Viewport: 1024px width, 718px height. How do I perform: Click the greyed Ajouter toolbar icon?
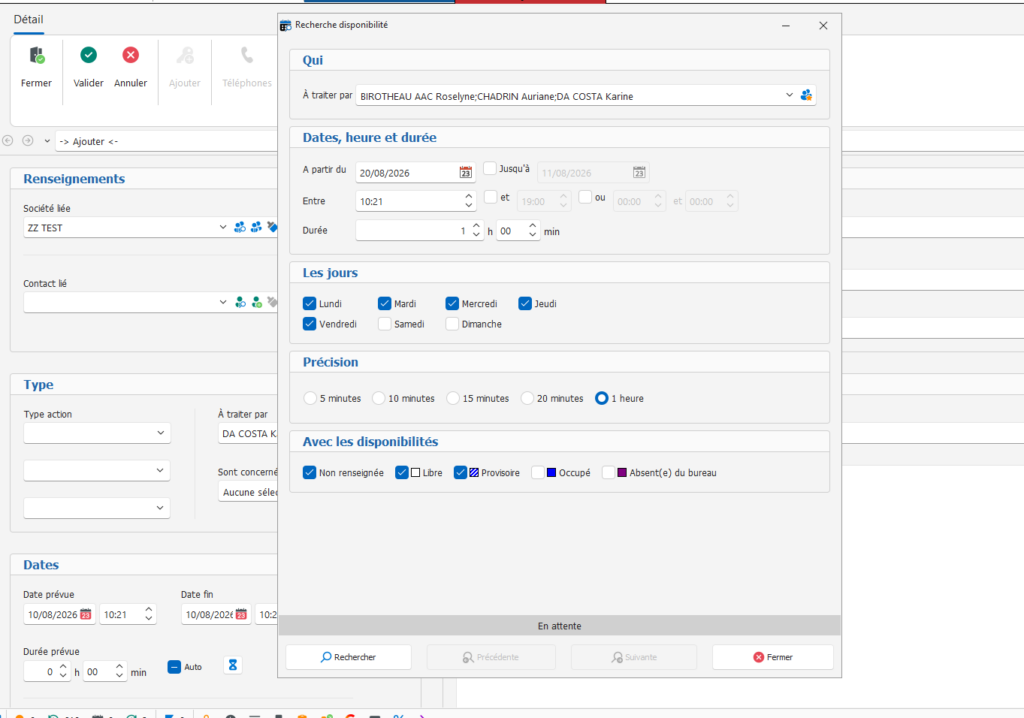tap(185, 56)
